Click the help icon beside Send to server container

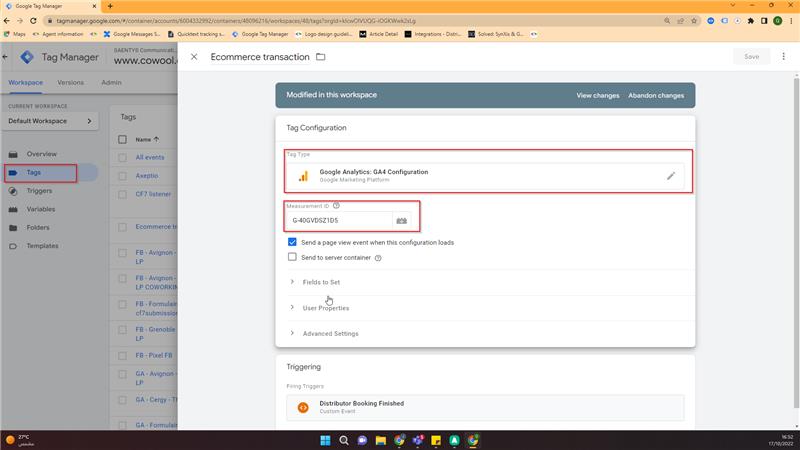(378, 258)
